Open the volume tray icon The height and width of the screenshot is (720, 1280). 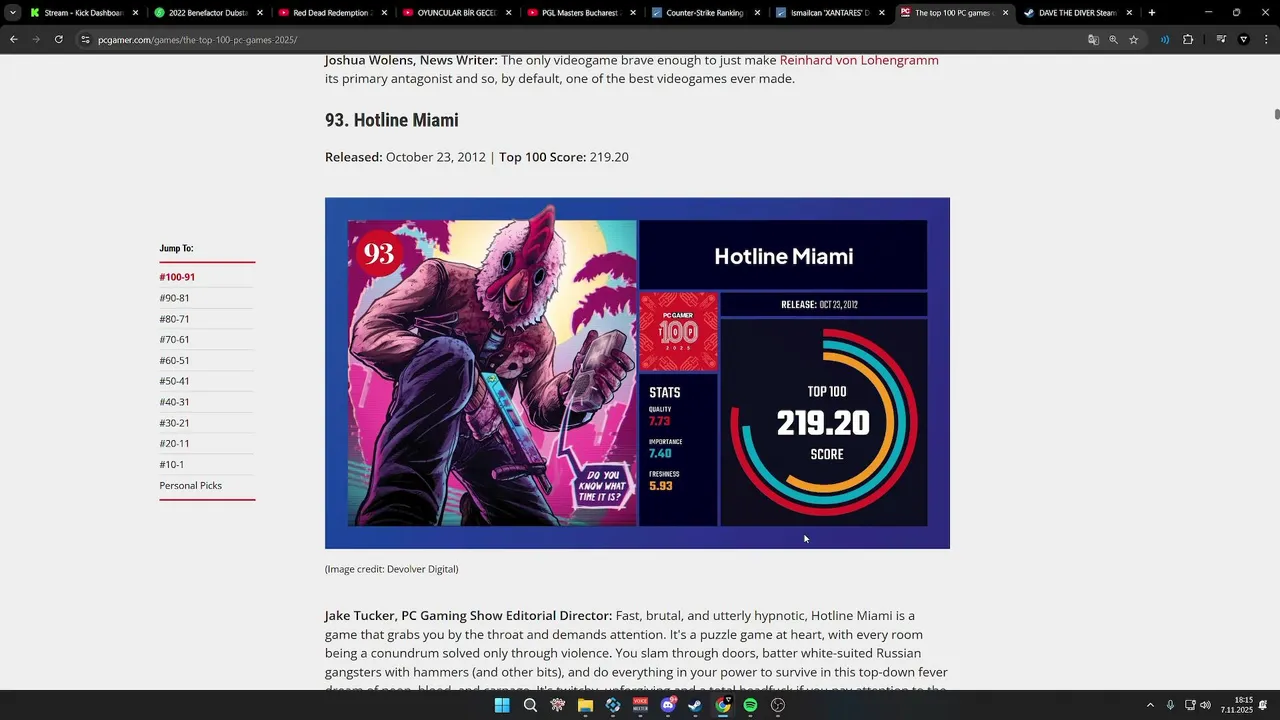click(1206, 705)
